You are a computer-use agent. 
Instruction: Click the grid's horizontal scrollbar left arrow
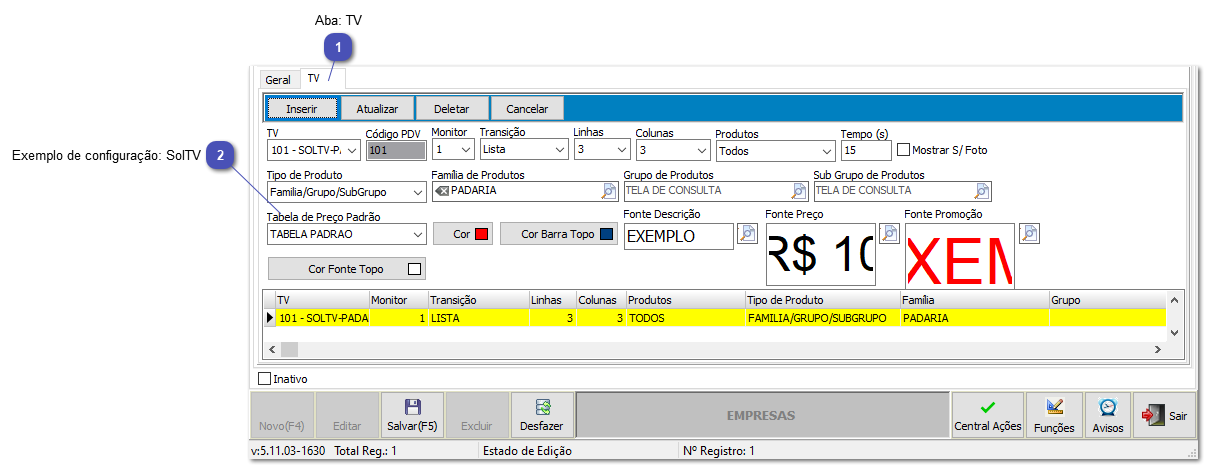tap(270, 349)
